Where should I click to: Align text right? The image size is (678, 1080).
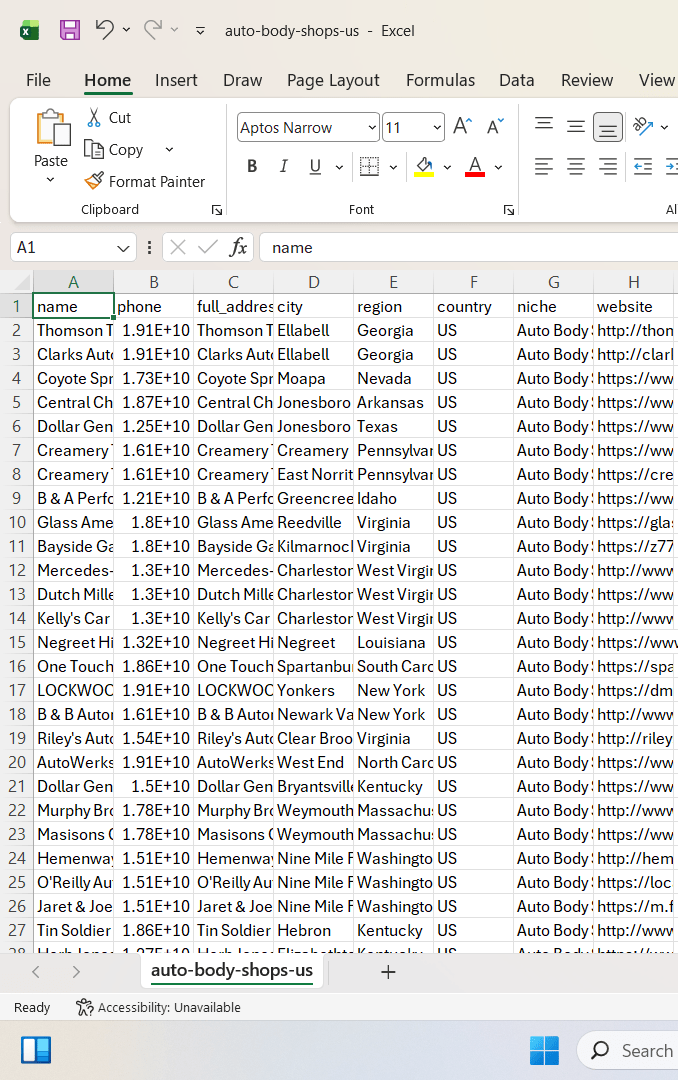[608, 166]
